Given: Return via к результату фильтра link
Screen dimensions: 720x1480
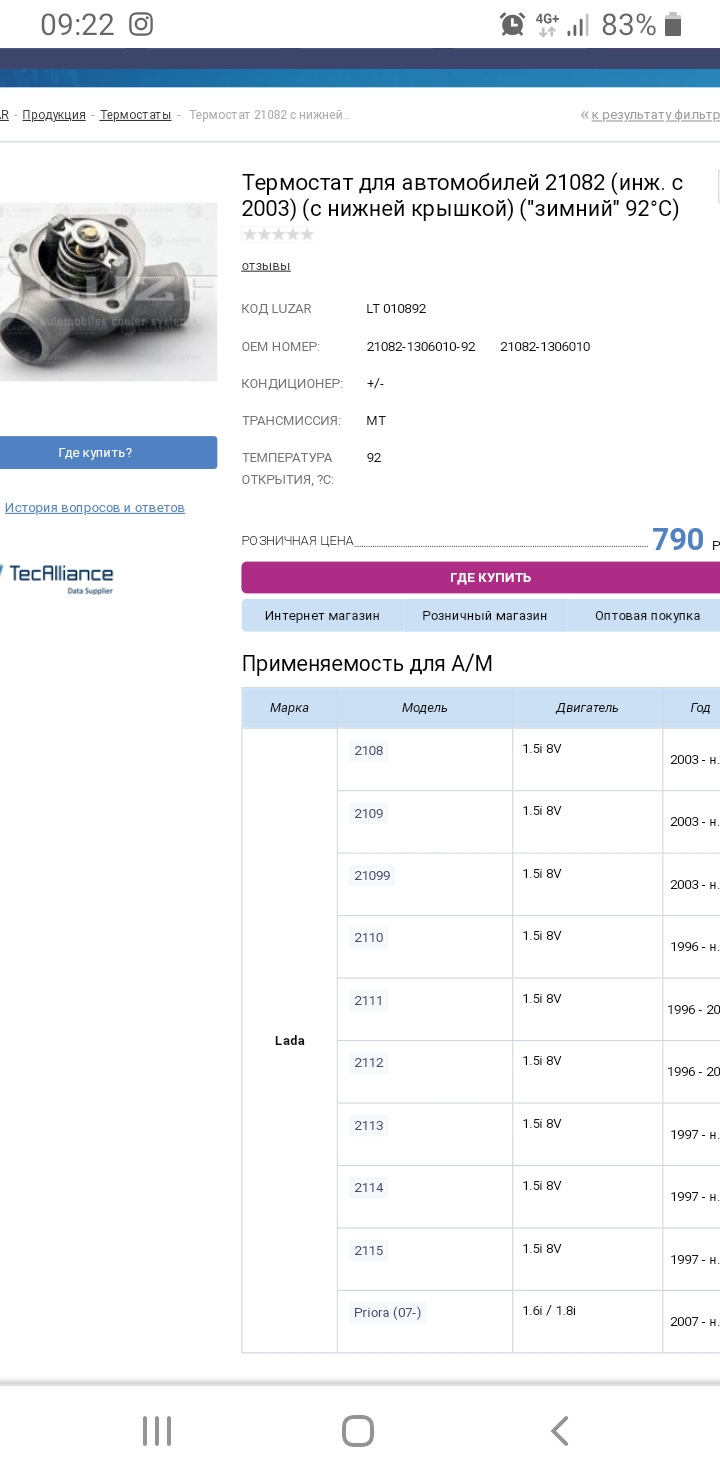Looking at the screenshot, I should [654, 115].
